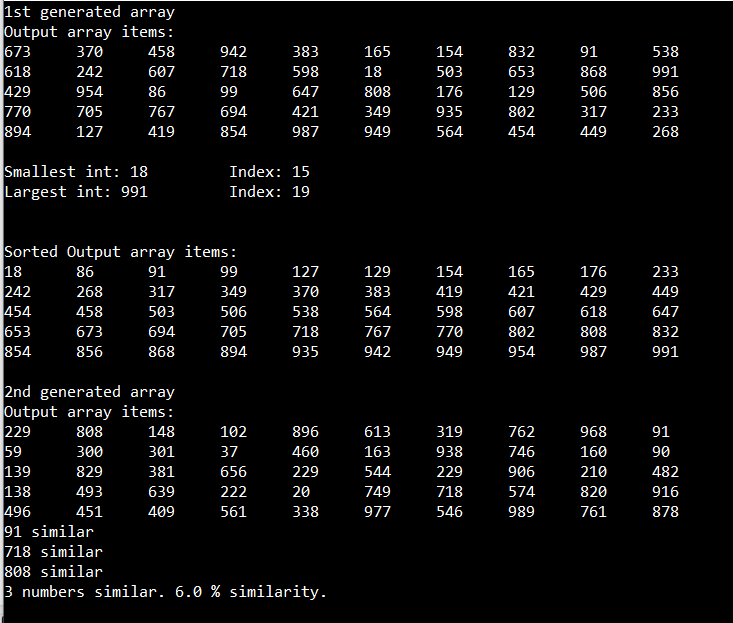
Task: Click 718 in the sorted array
Action: click(x=305, y=332)
